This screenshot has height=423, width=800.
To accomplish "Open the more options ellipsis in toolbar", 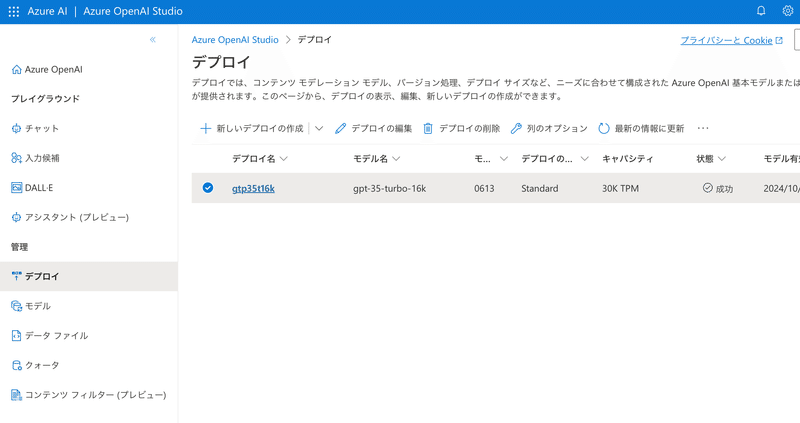I will [x=703, y=129].
